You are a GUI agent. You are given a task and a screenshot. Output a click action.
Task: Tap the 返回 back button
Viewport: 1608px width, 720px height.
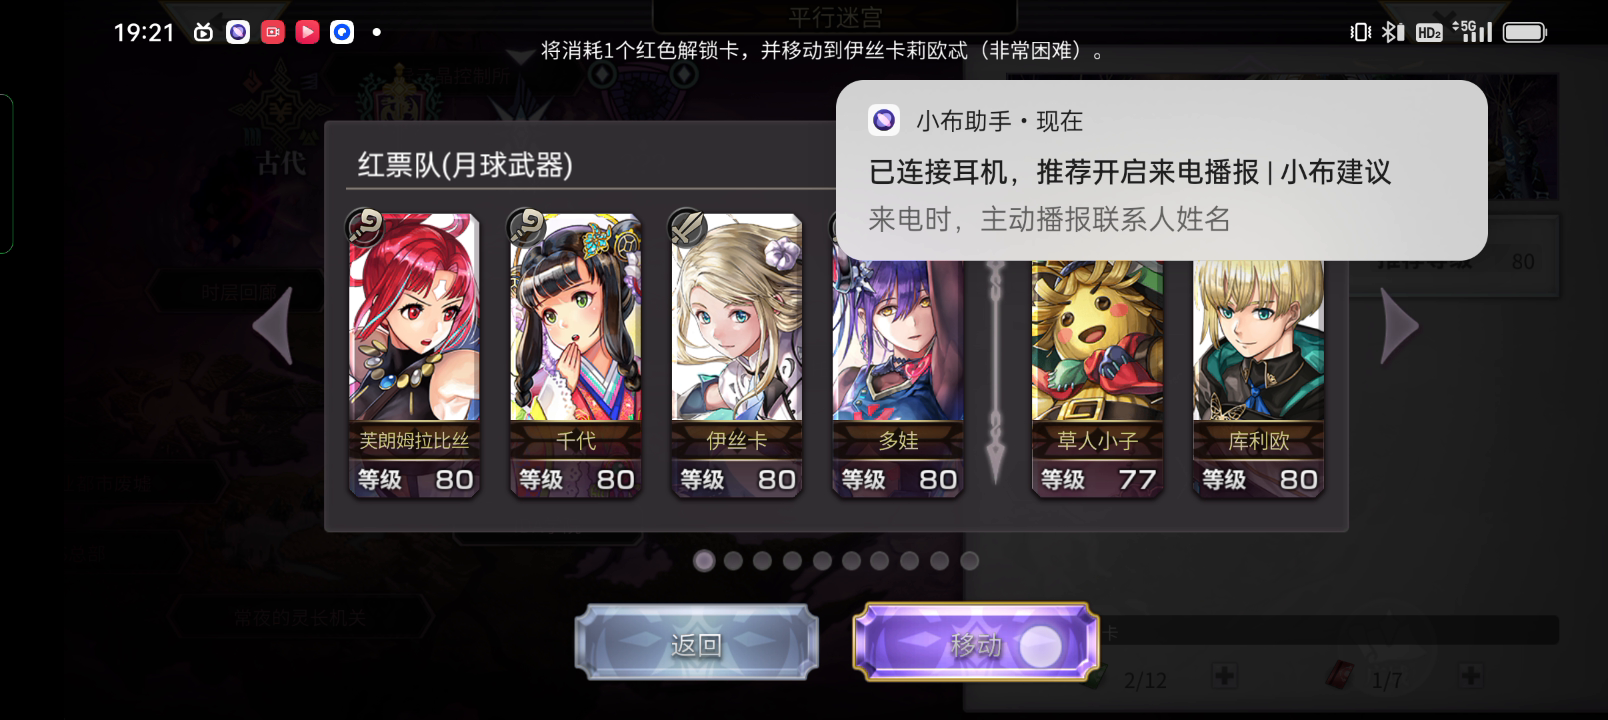[x=696, y=643]
